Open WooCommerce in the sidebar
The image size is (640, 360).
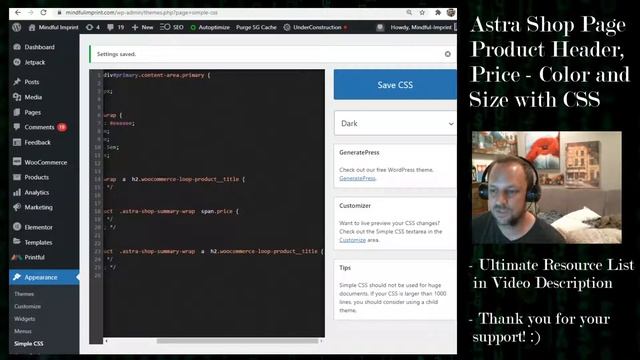45,162
